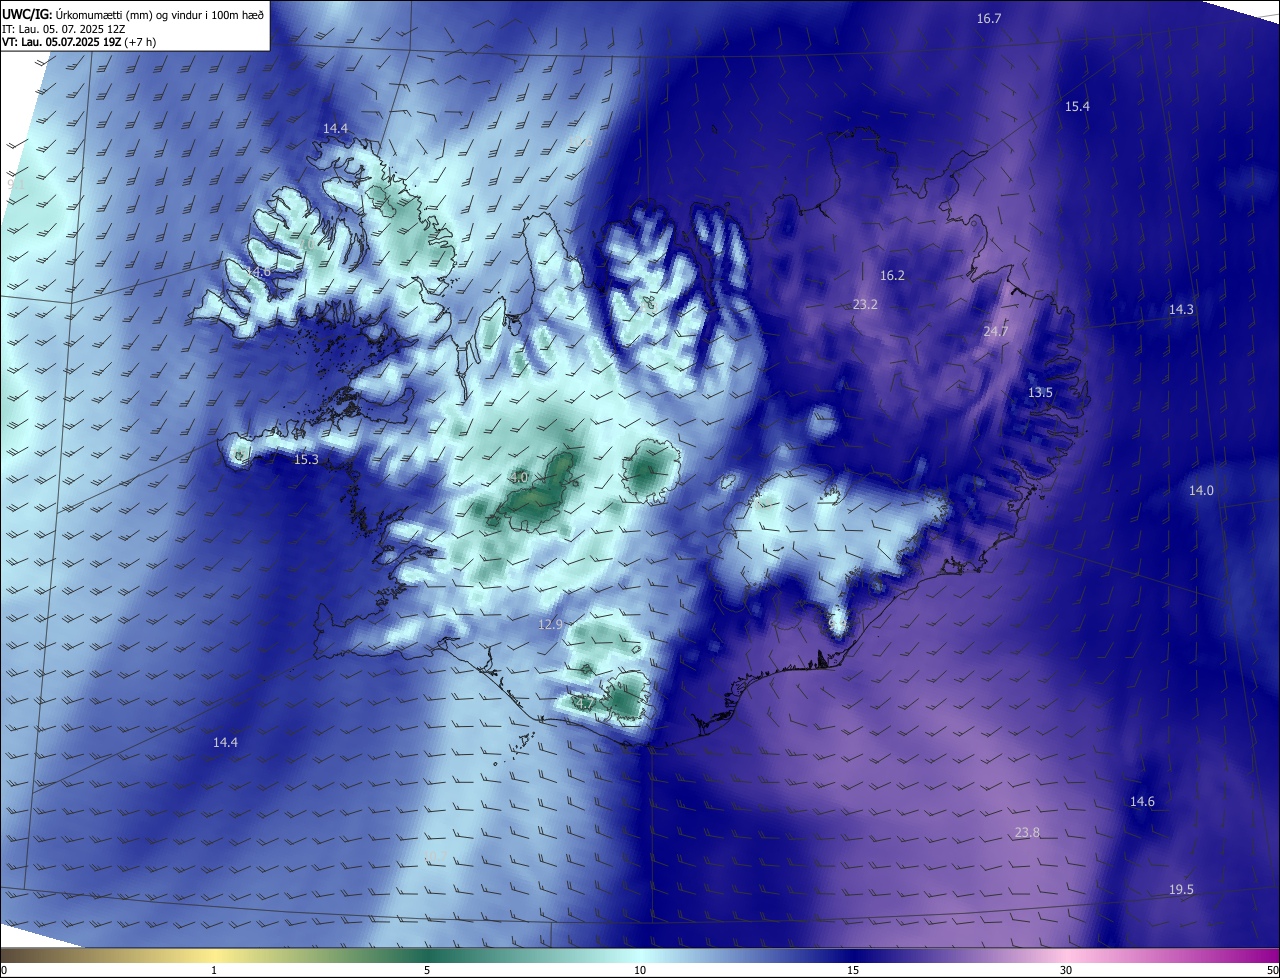Click the 23.8 value on the map
Image resolution: width=1280 pixels, height=978 pixels.
point(1027,832)
